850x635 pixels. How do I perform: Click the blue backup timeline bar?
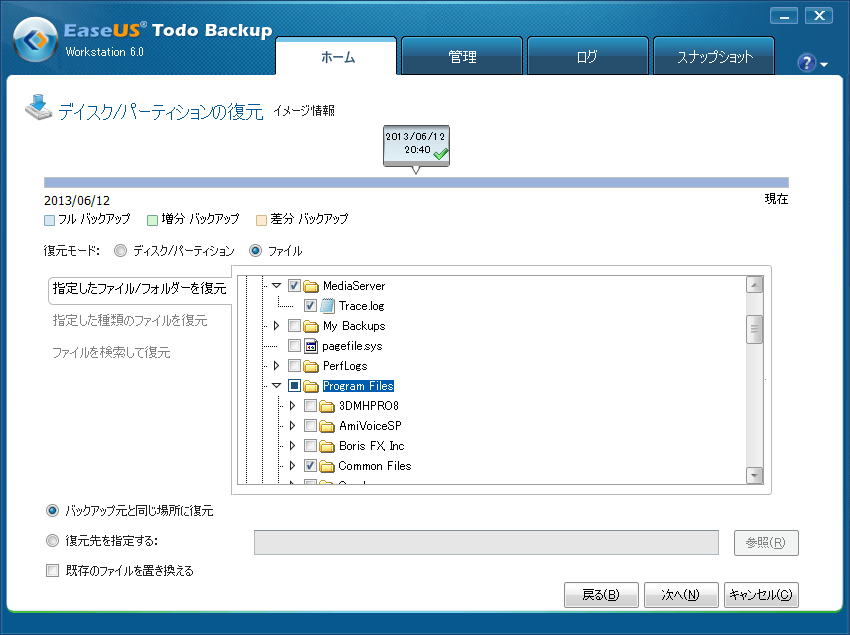pos(416,183)
